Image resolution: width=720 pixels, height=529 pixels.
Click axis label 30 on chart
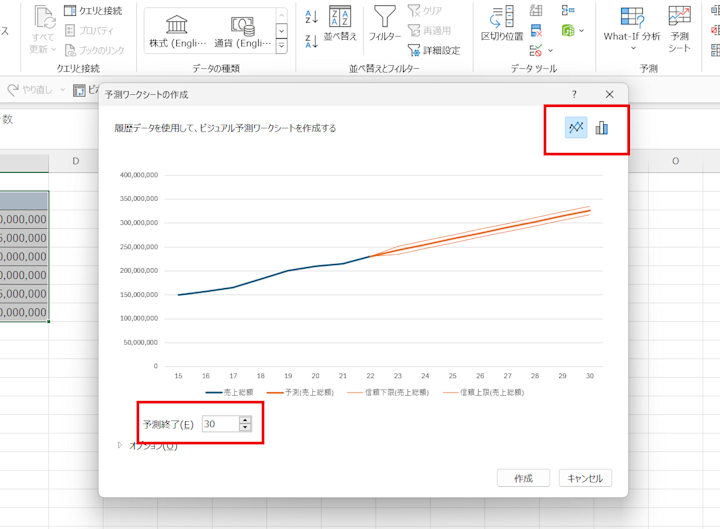[x=590, y=376]
